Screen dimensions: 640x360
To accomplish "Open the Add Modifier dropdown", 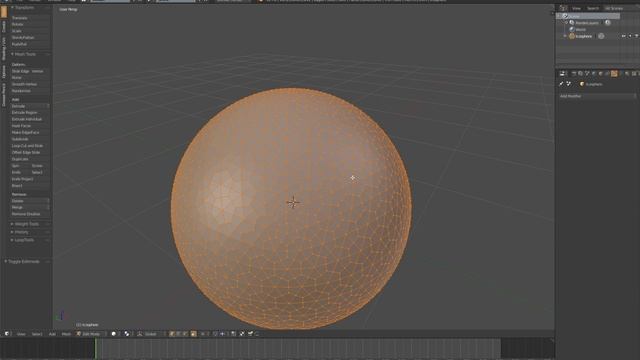I will tap(597, 96).
